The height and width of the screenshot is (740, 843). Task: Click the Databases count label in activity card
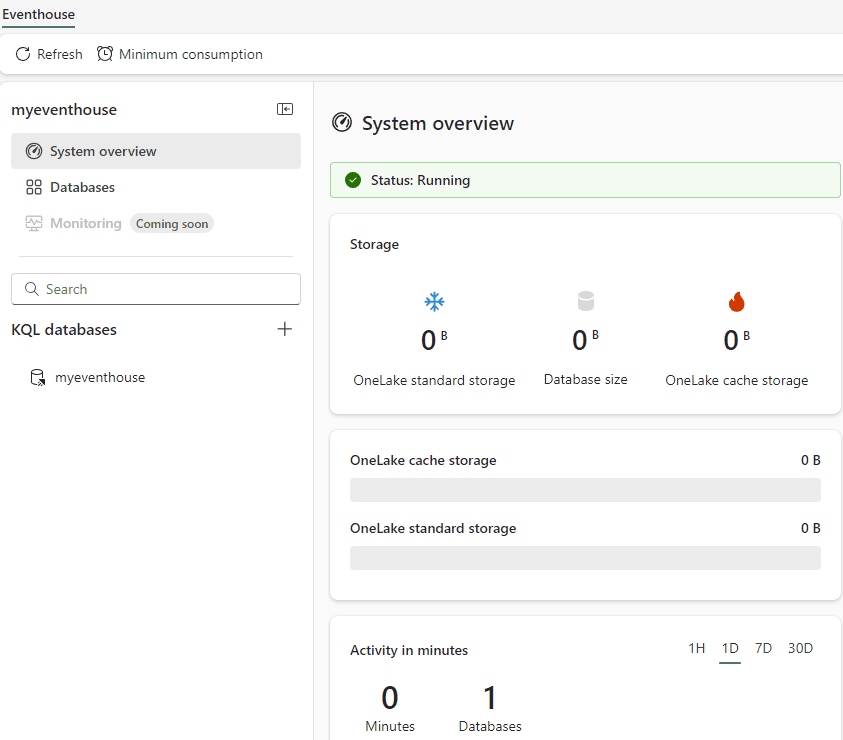tap(490, 726)
